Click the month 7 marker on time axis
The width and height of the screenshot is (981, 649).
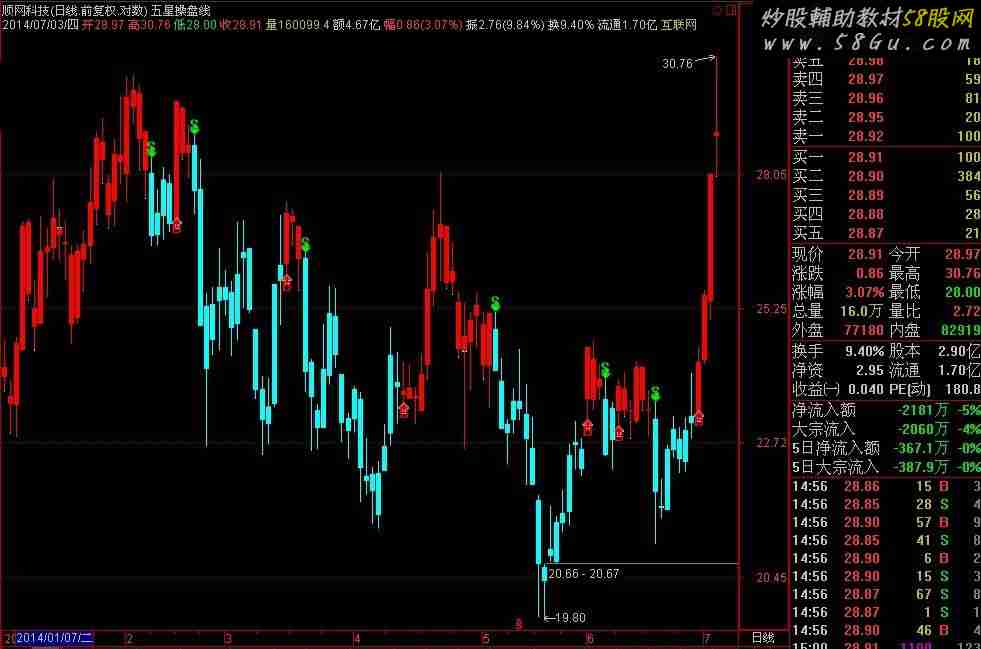click(707, 638)
